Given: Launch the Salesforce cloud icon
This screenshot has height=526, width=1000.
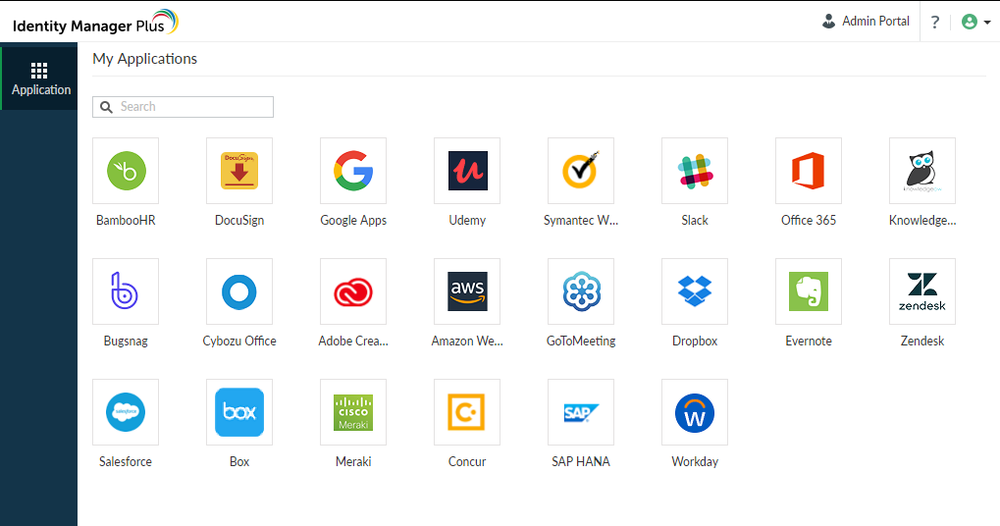Looking at the screenshot, I should pos(126,413).
